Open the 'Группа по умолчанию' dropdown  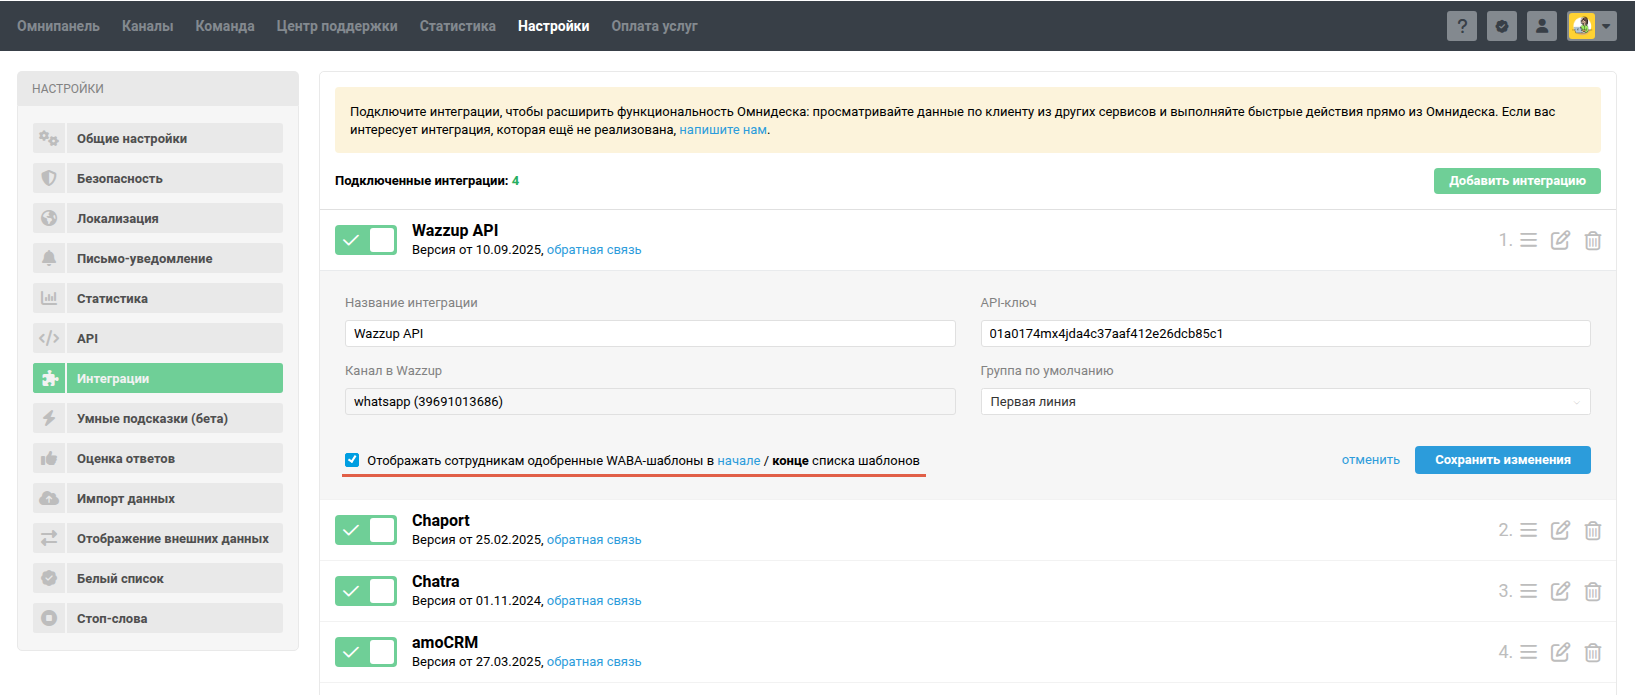point(1285,402)
